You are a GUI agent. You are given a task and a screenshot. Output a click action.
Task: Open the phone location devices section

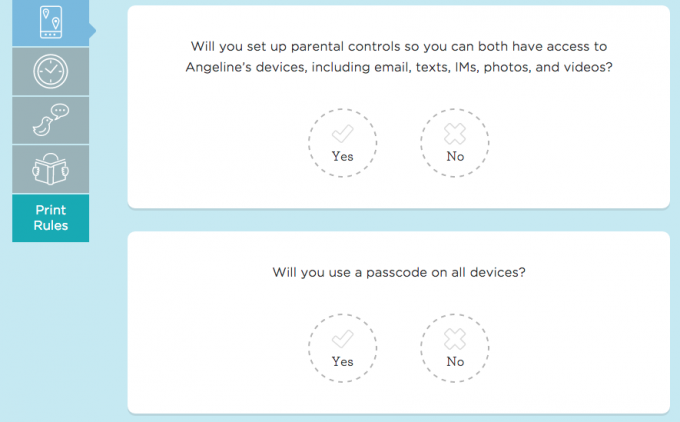click(x=51, y=23)
